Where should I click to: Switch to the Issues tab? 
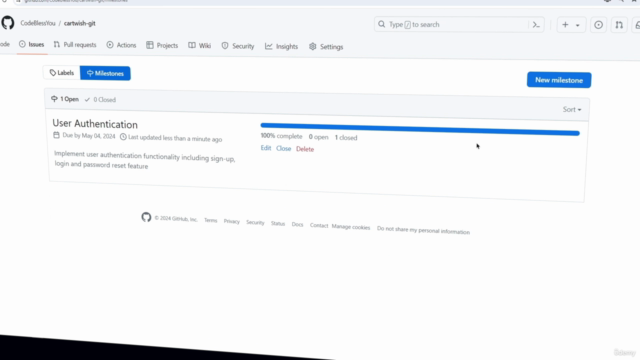(31, 44)
